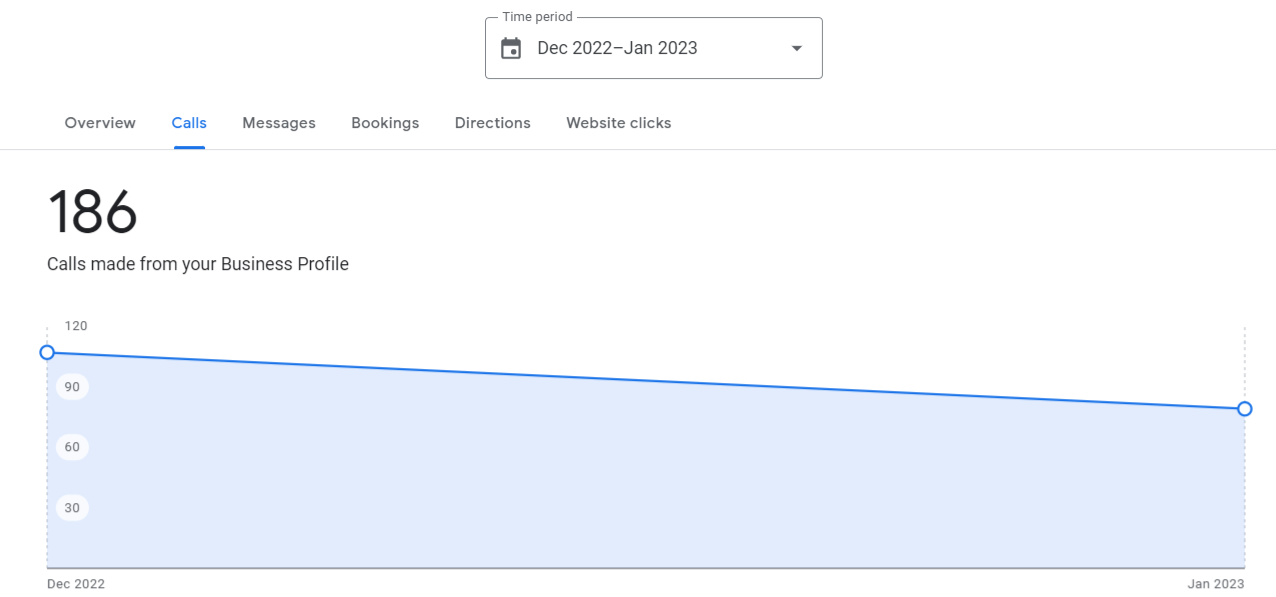
Task: Select the Calls tab
Action: click(189, 123)
